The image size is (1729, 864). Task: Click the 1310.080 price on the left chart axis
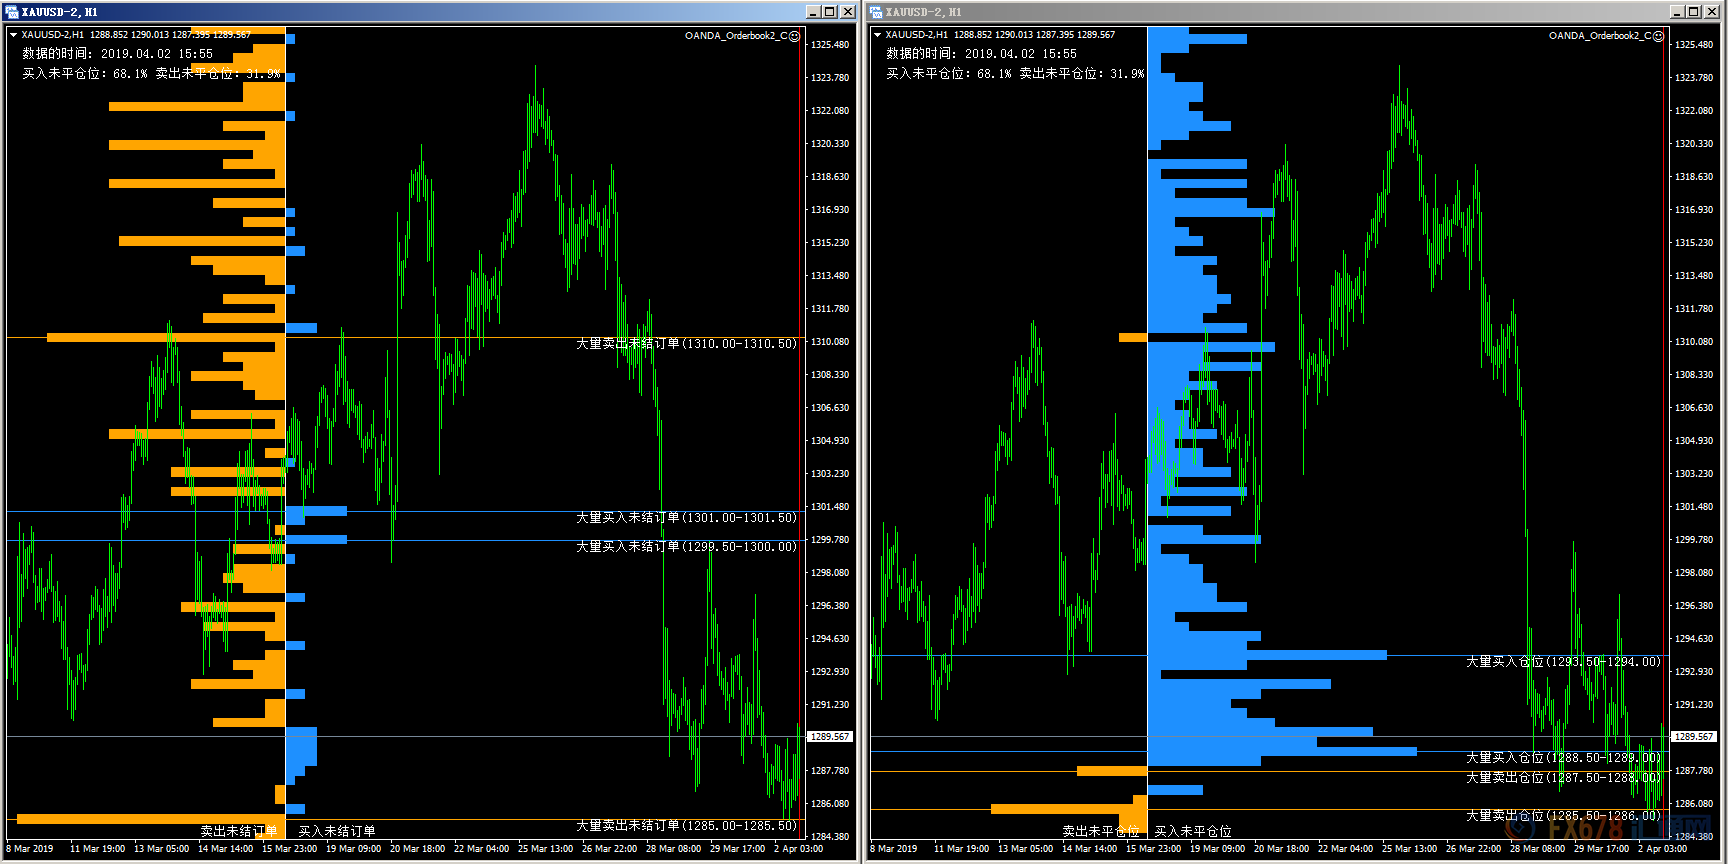[x=830, y=342]
